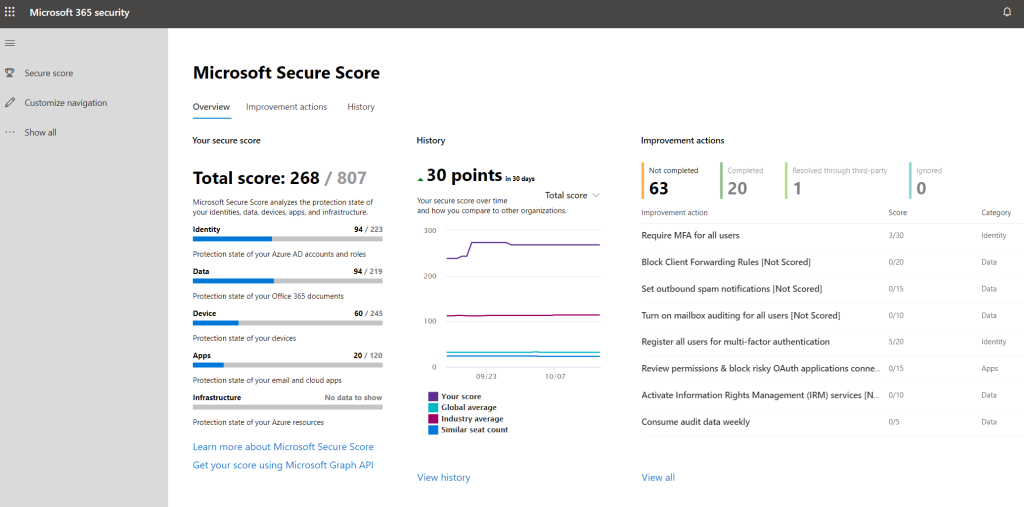The height and width of the screenshot is (507, 1024).
Task: Select Show all in sidebar
Action: pyautogui.click(x=40, y=133)
